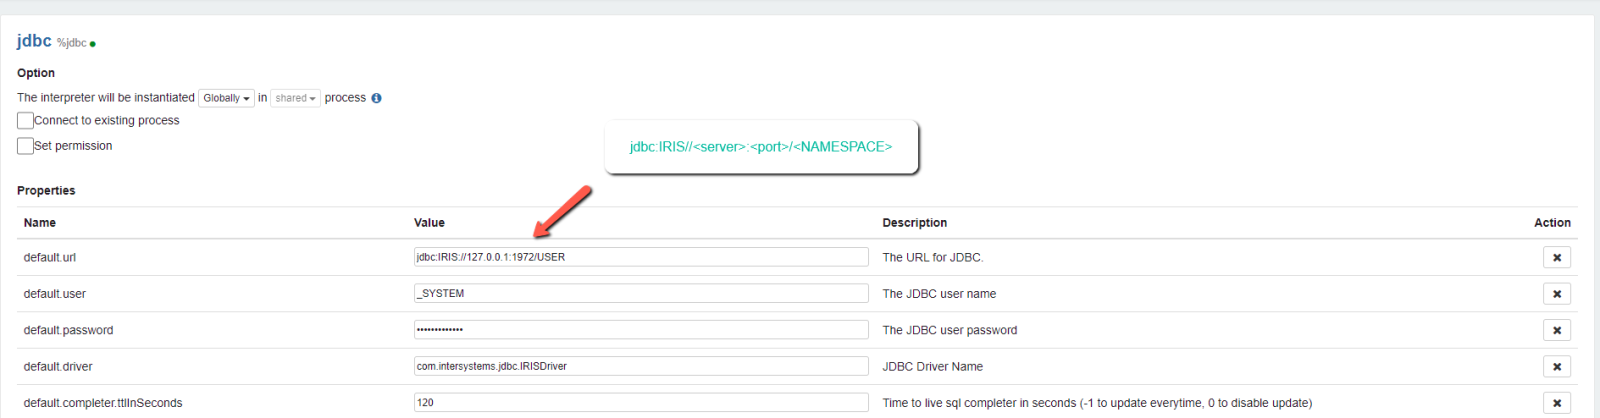Remove the default.password property
The width and height of the screenshot is (1600, 418).
tap(1556, 330)
